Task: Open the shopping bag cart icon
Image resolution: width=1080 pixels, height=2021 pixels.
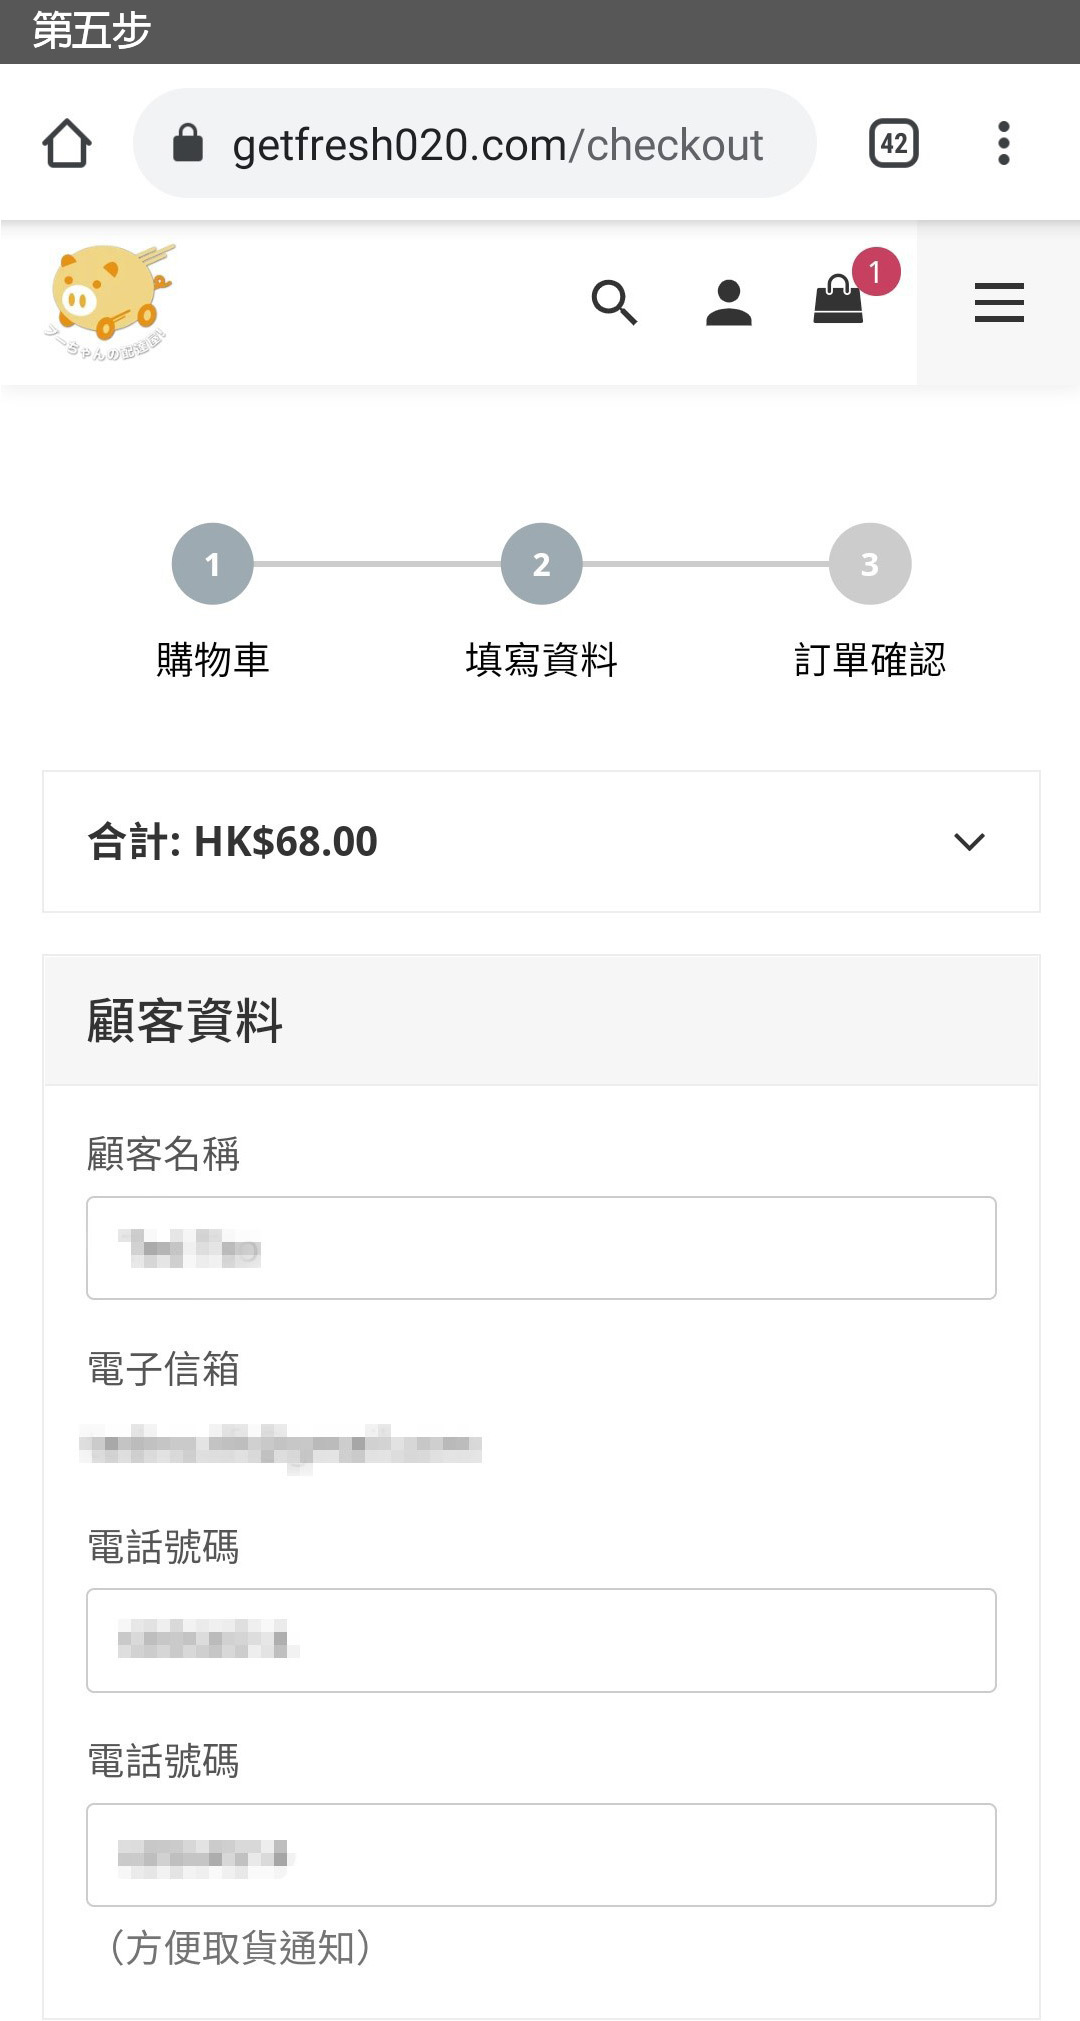Action: coord(840,300)
